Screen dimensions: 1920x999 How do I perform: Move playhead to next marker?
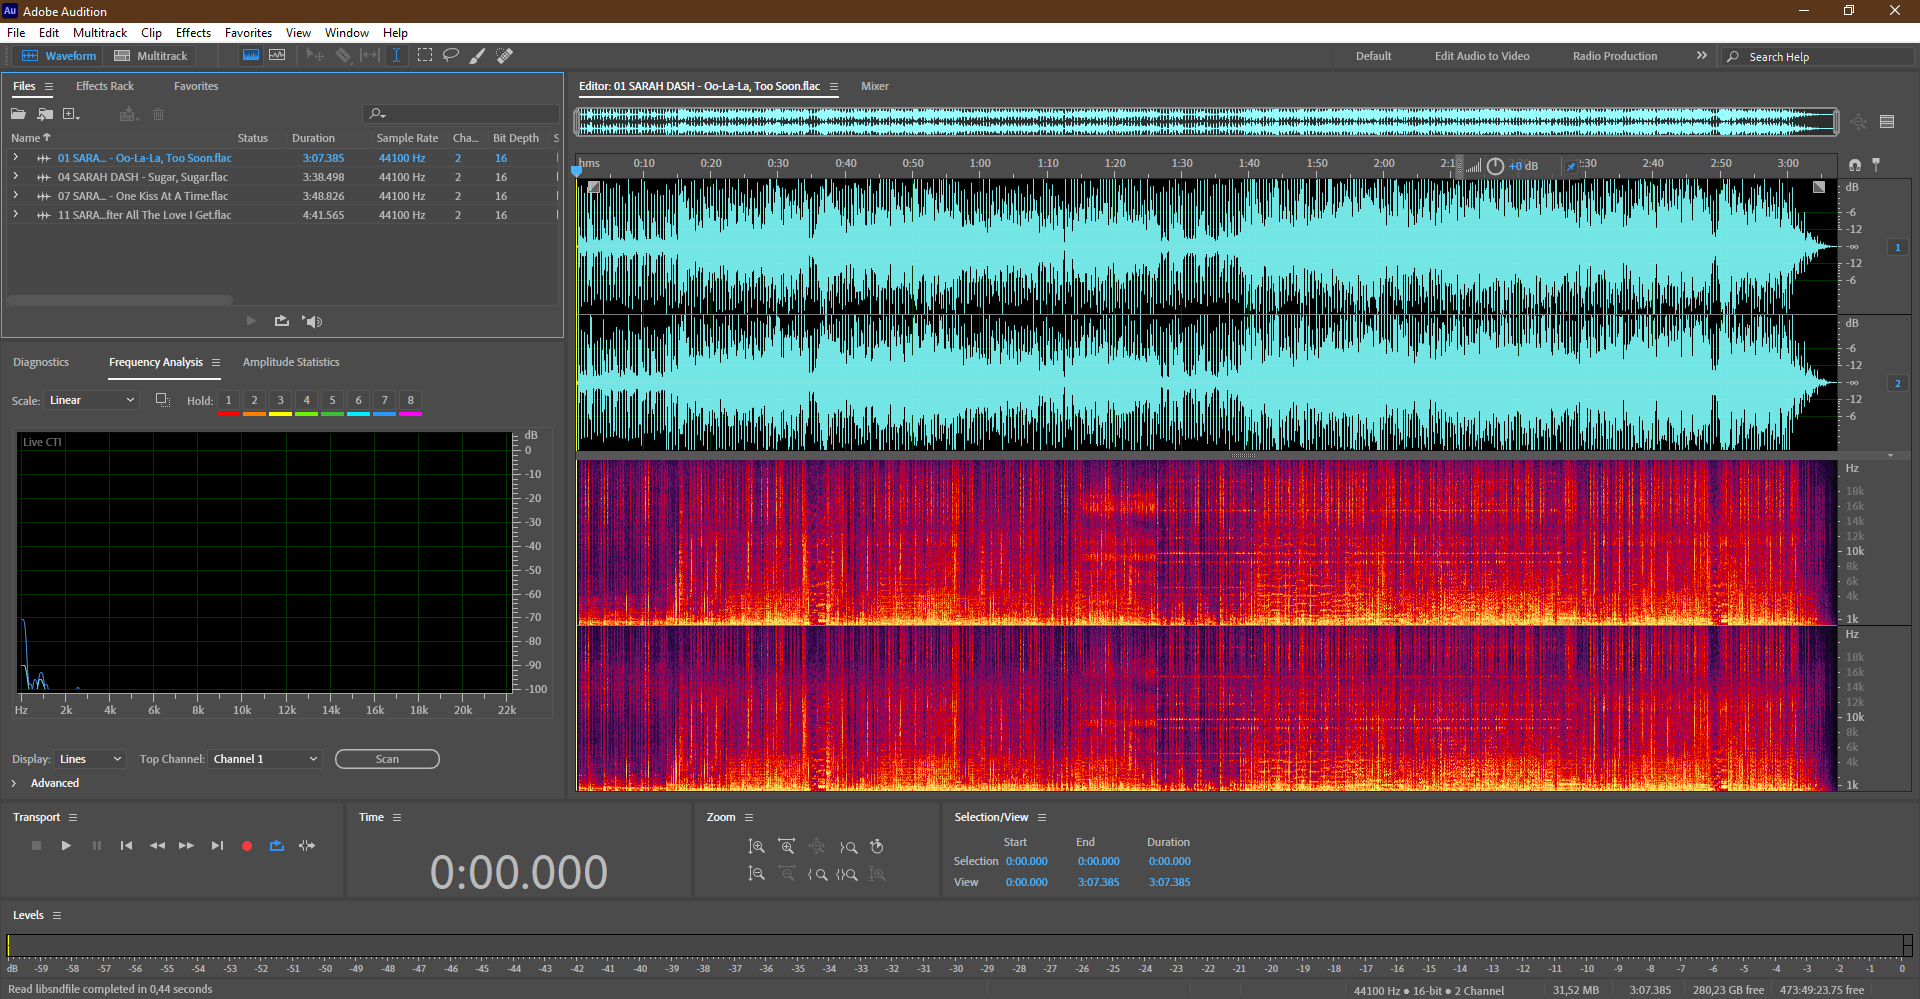coord(217,846)
